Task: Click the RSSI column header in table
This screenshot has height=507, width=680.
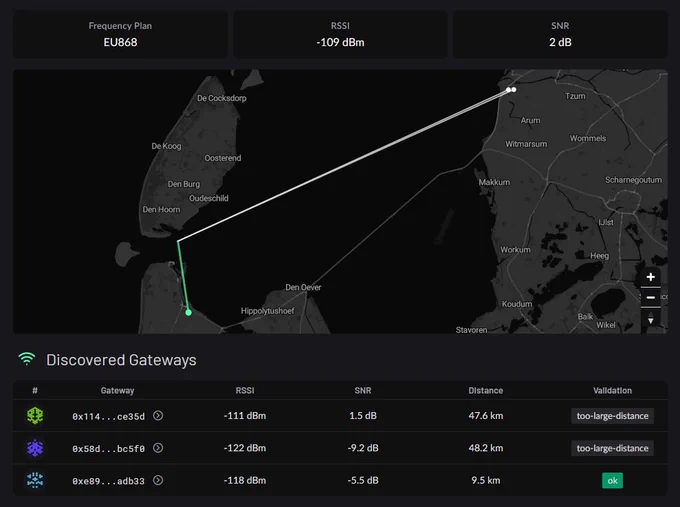Action: tap(245, 390)
